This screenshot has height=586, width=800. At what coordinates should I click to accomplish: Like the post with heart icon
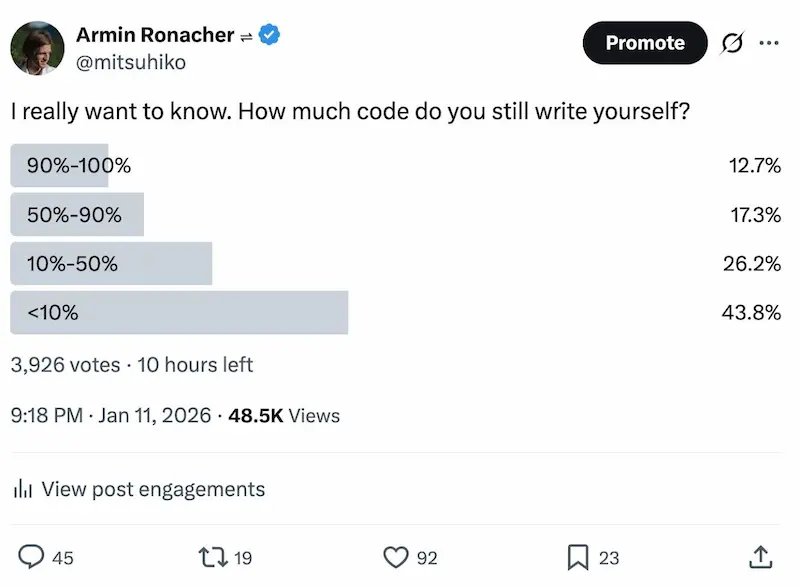397,557
